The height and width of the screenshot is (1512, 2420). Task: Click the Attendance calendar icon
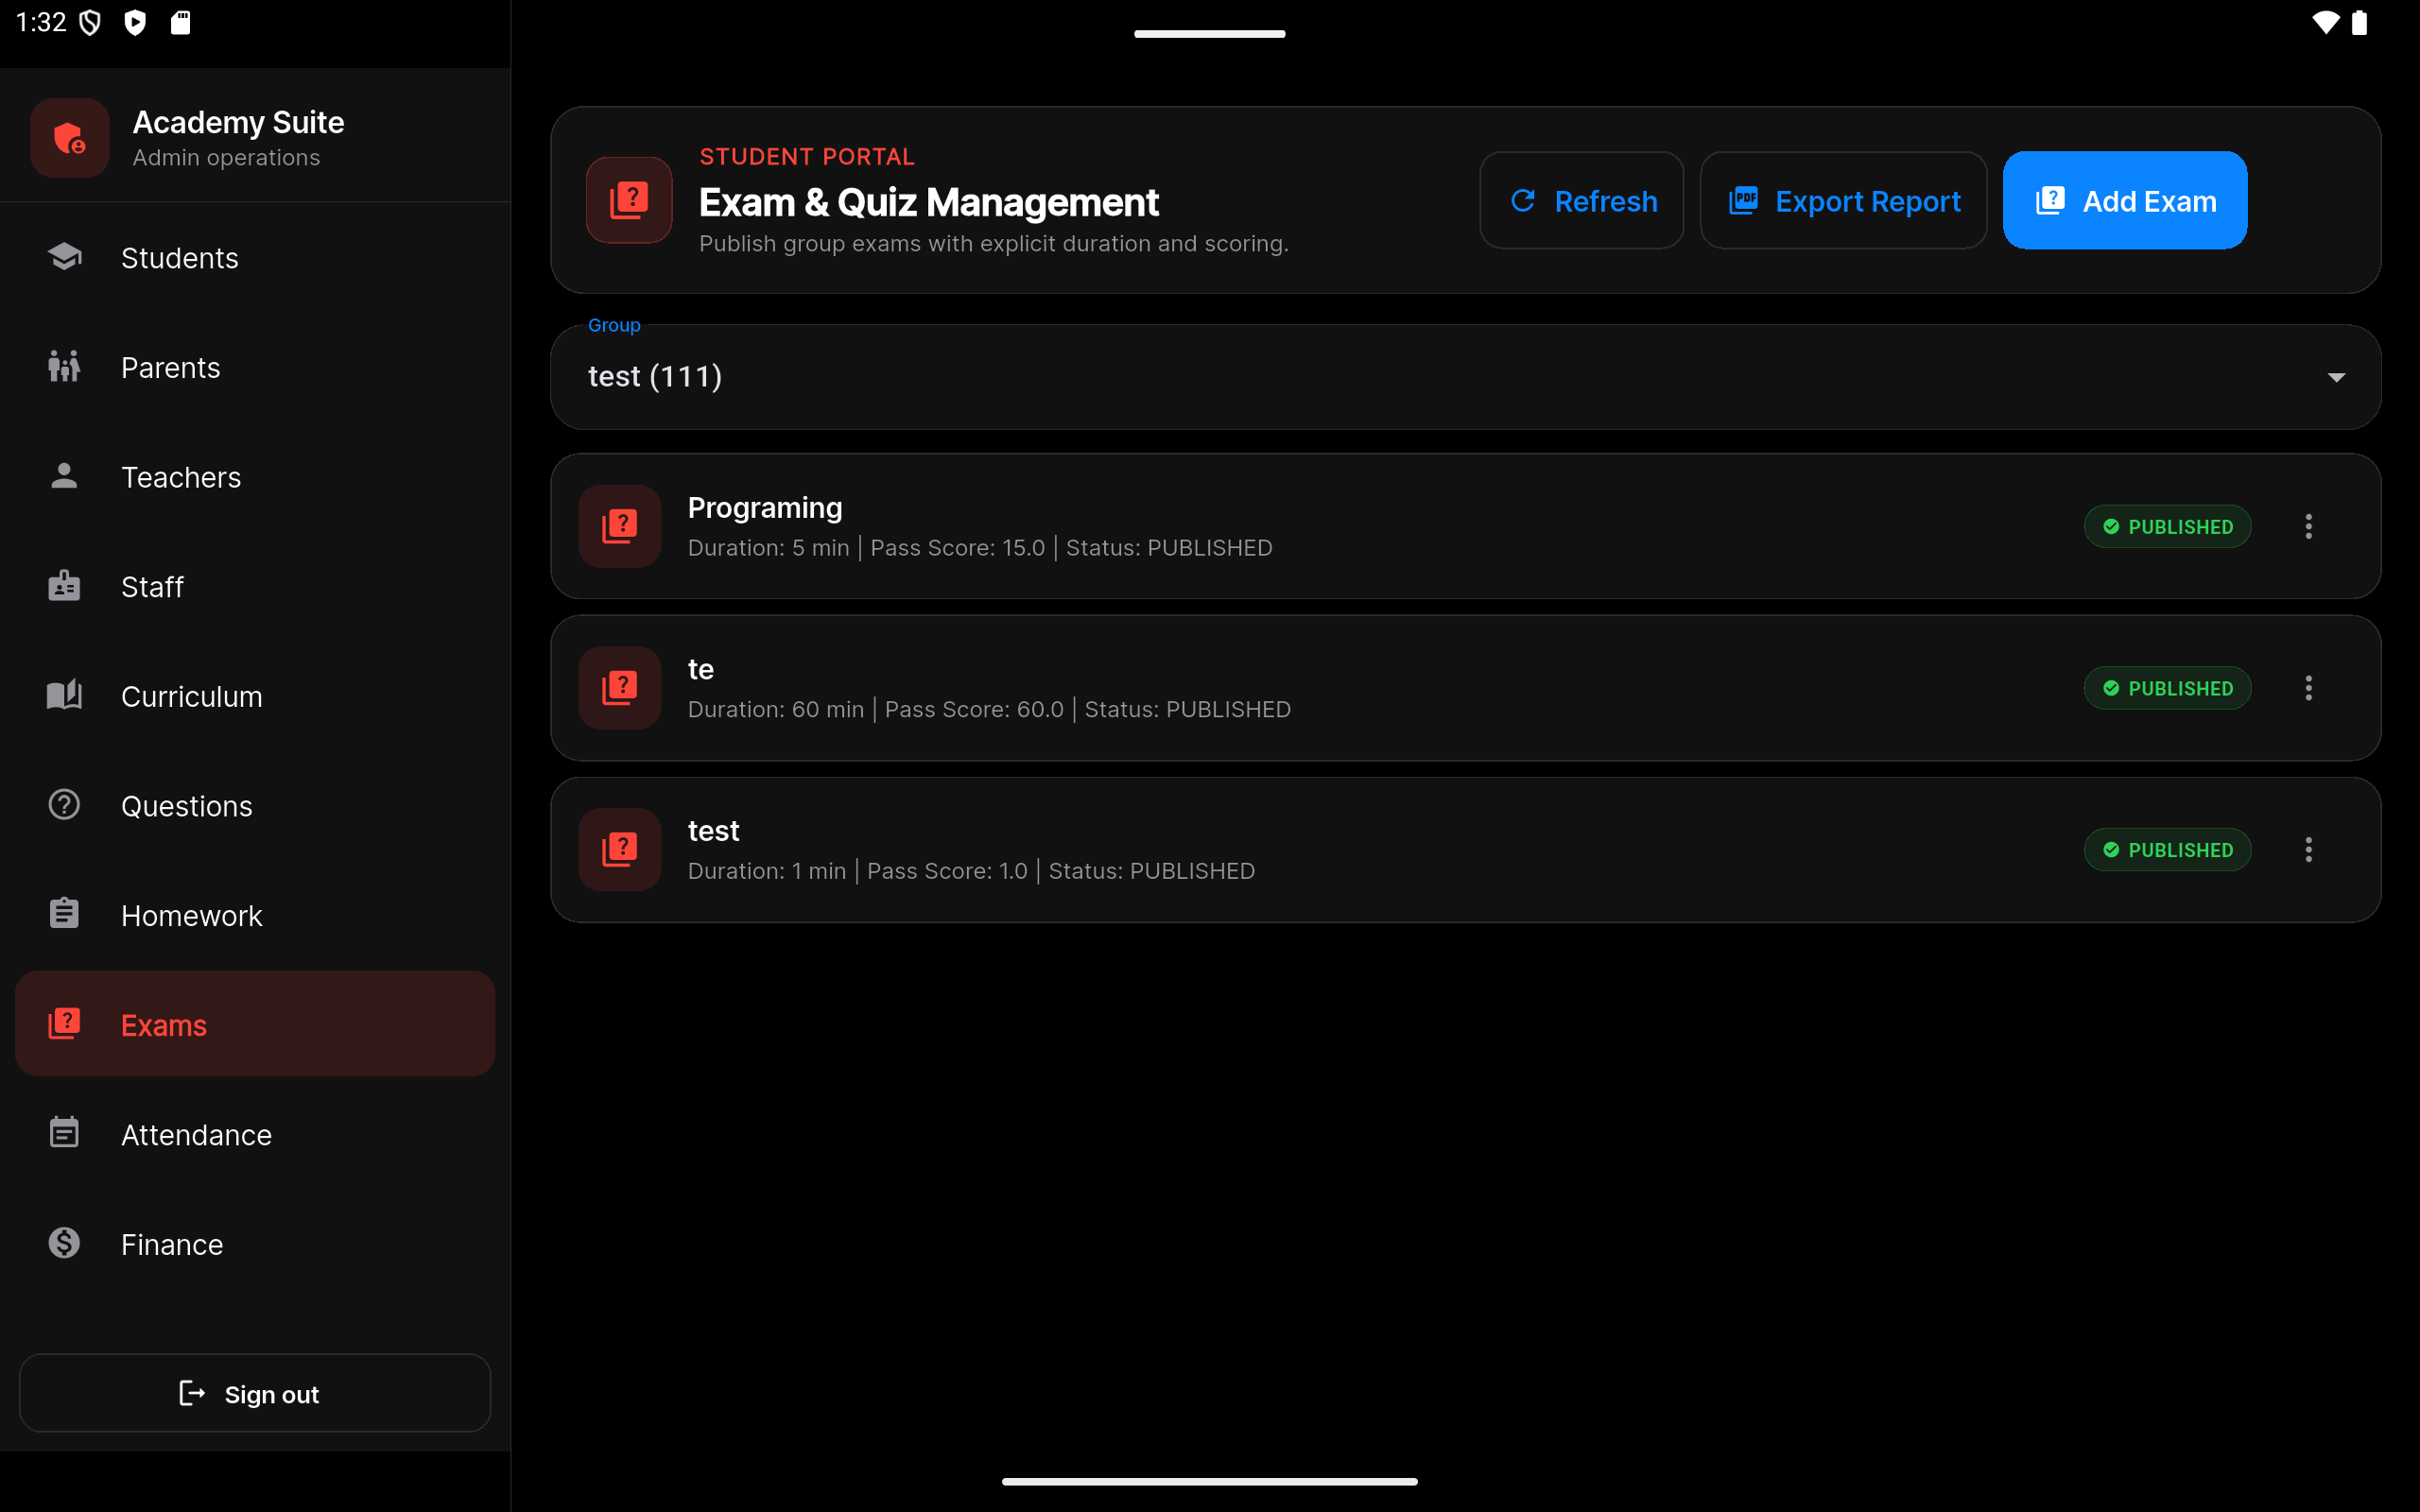64,1133
